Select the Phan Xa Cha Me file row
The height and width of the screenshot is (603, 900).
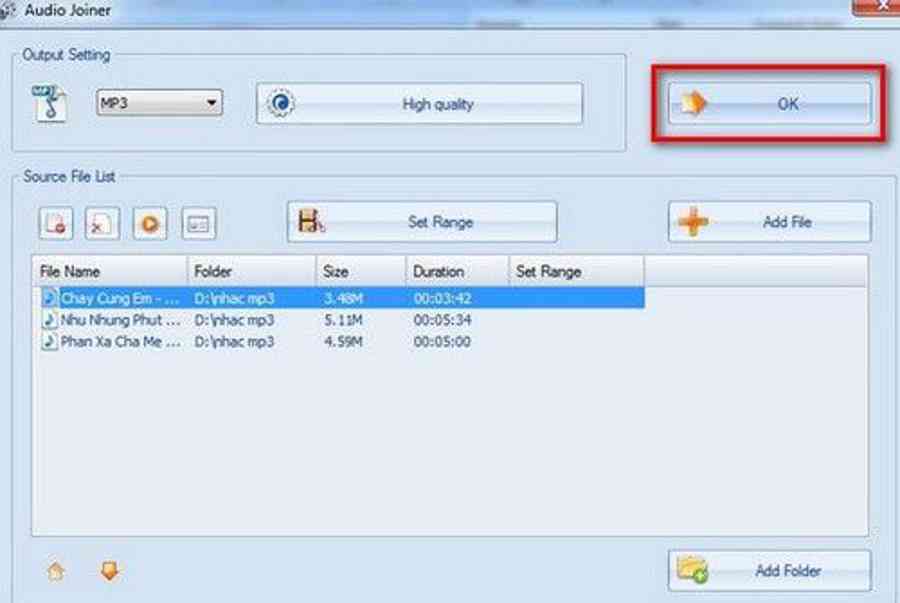coord(120,342)
